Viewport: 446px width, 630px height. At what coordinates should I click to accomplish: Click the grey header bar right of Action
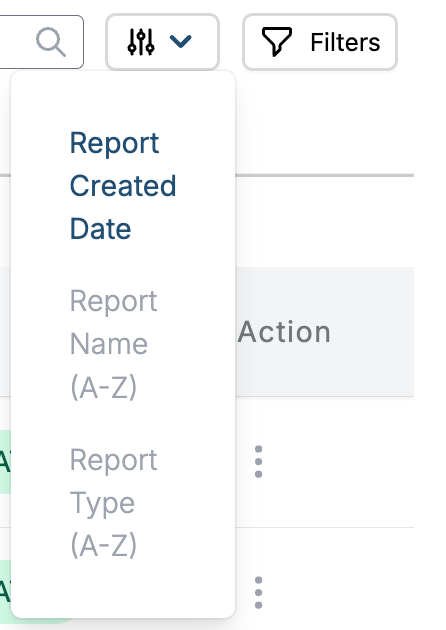pyautogui.click(x=372, y=332)
